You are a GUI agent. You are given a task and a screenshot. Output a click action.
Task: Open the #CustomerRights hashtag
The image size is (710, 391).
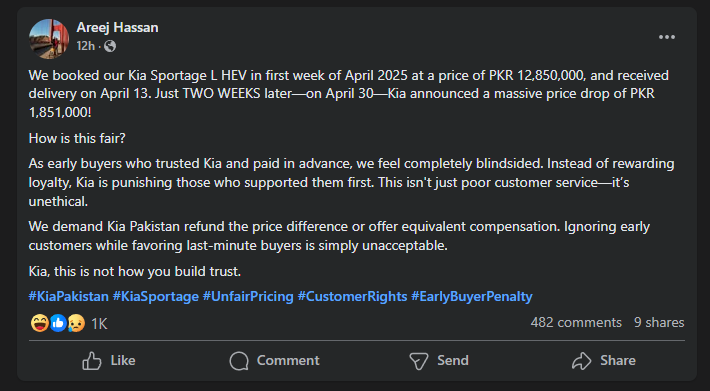(x=352, y=296)
